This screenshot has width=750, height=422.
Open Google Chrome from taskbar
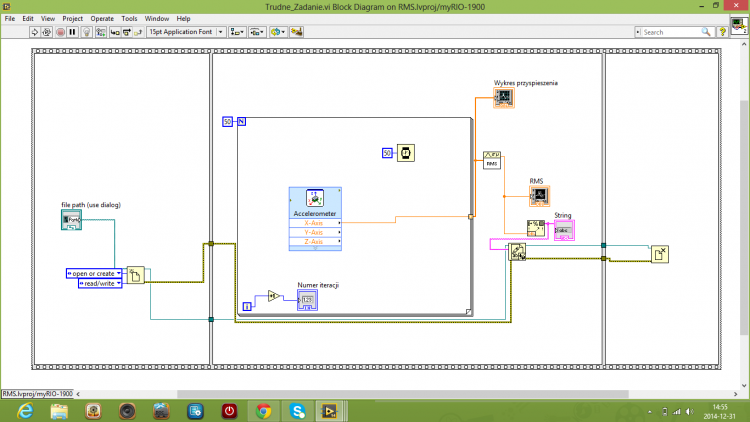tap(263, 411)
